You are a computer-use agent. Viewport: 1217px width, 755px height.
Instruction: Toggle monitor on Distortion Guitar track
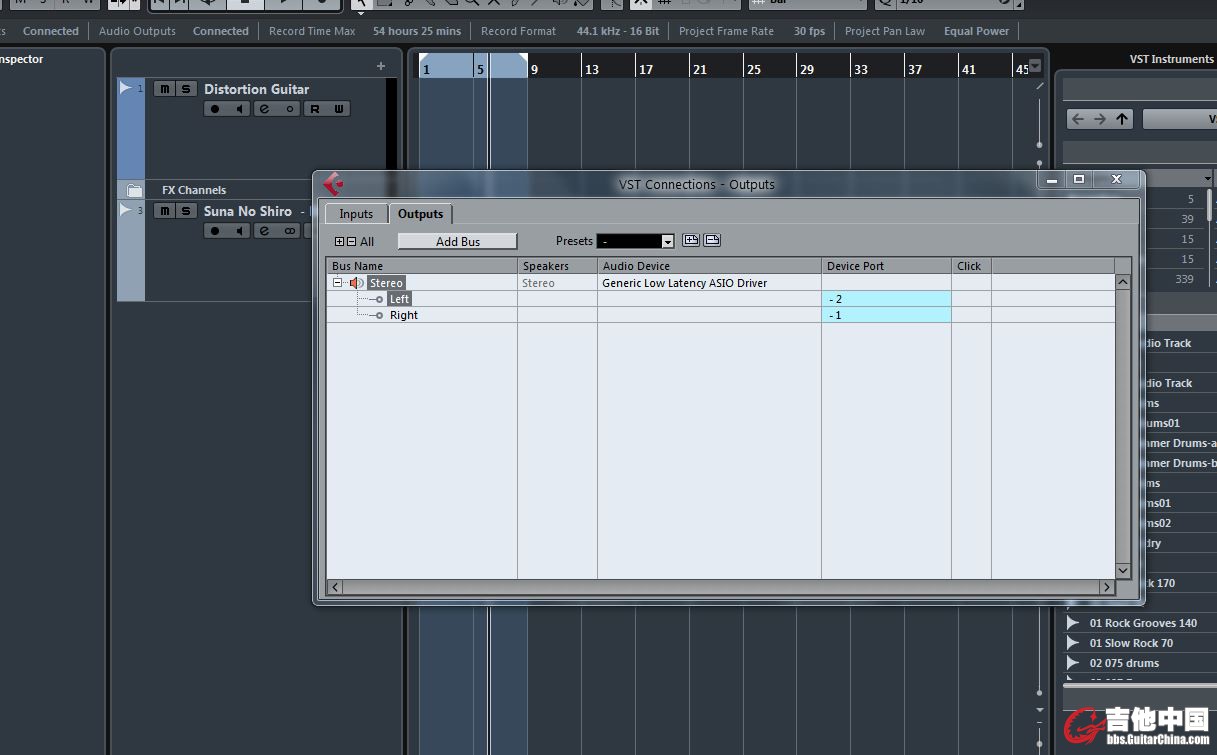[x=238, y=109]
